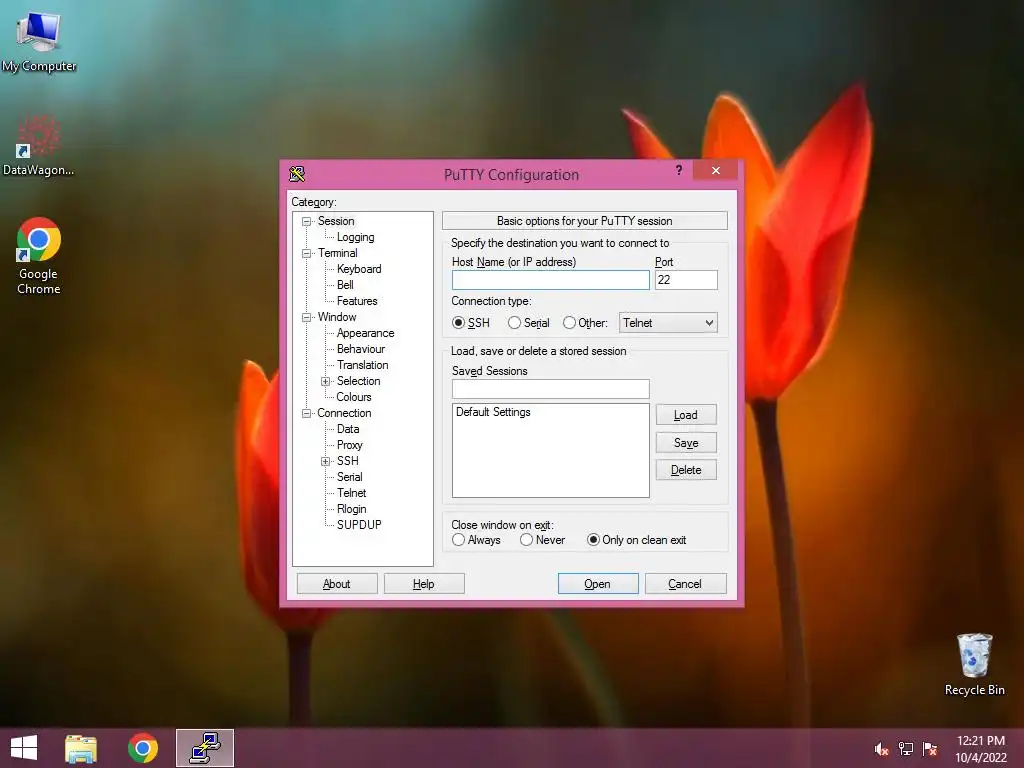Open the SUPDUP category

[x=359, y=524]
